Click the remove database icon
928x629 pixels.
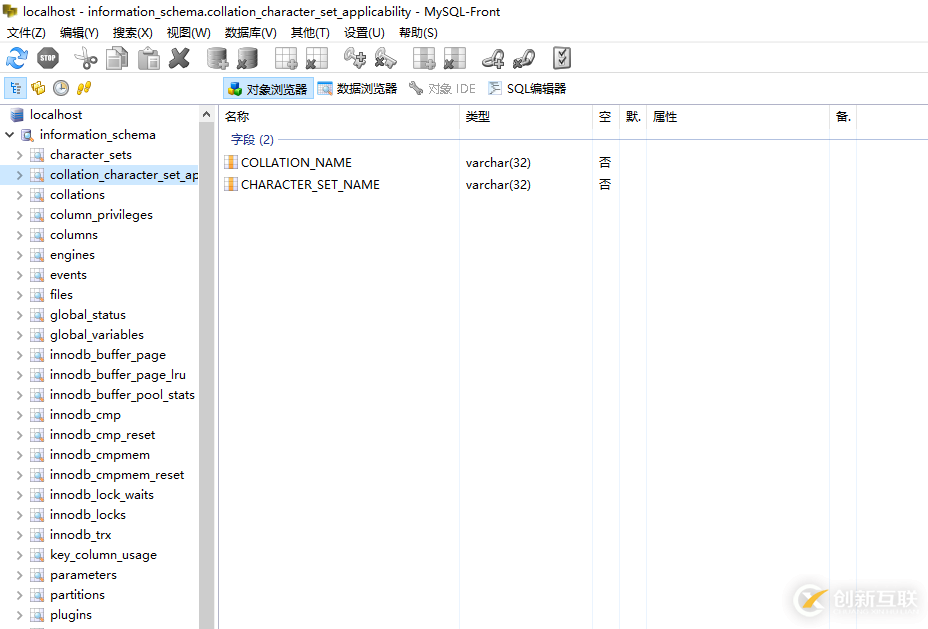(247, 58)
